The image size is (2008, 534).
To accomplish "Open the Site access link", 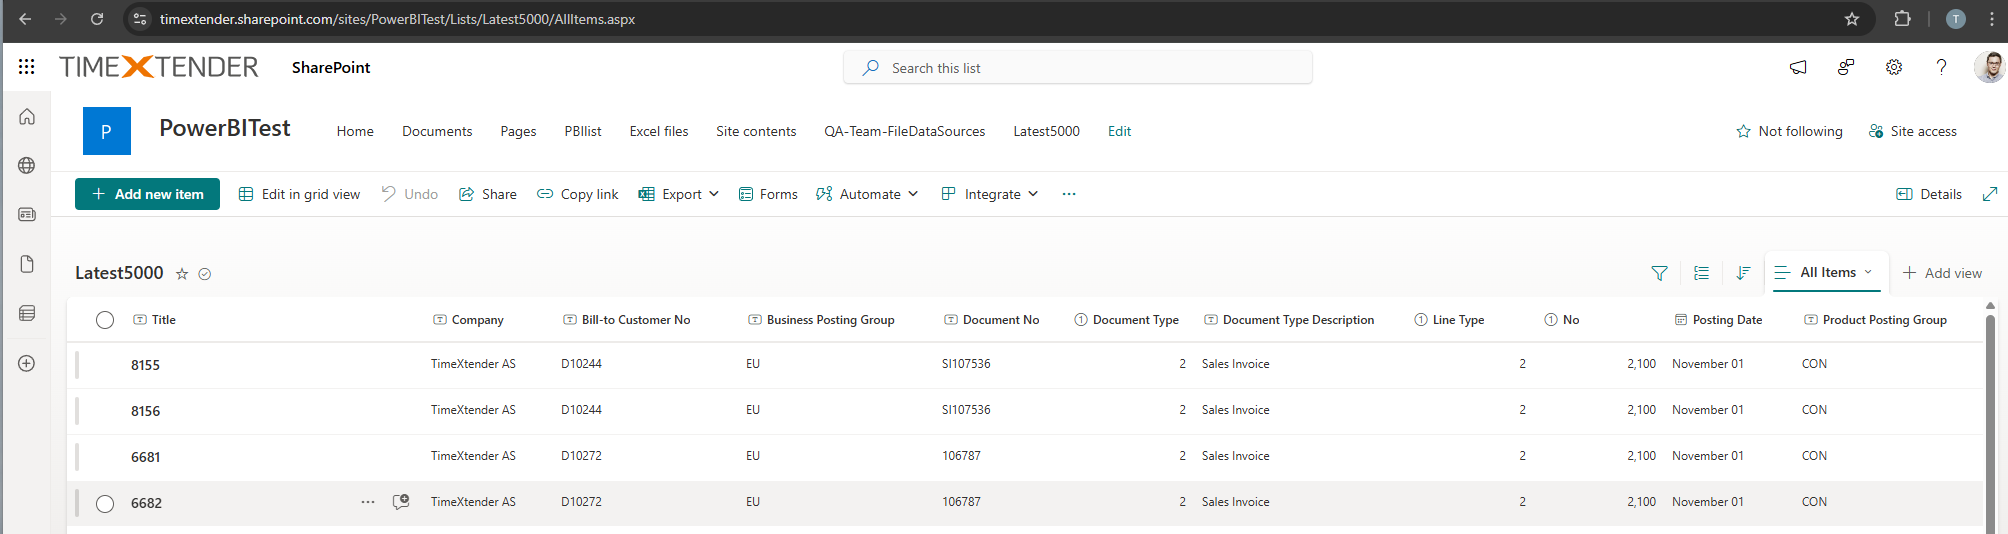I will pos(1913,131).
